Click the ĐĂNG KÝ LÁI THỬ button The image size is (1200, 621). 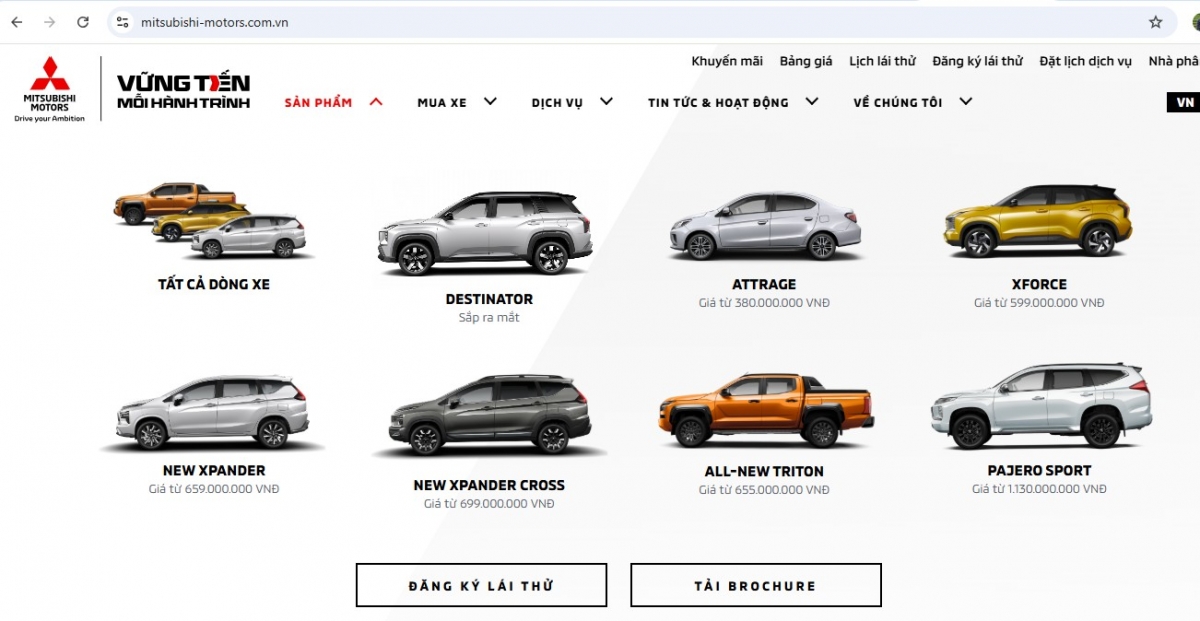[481, 585]
